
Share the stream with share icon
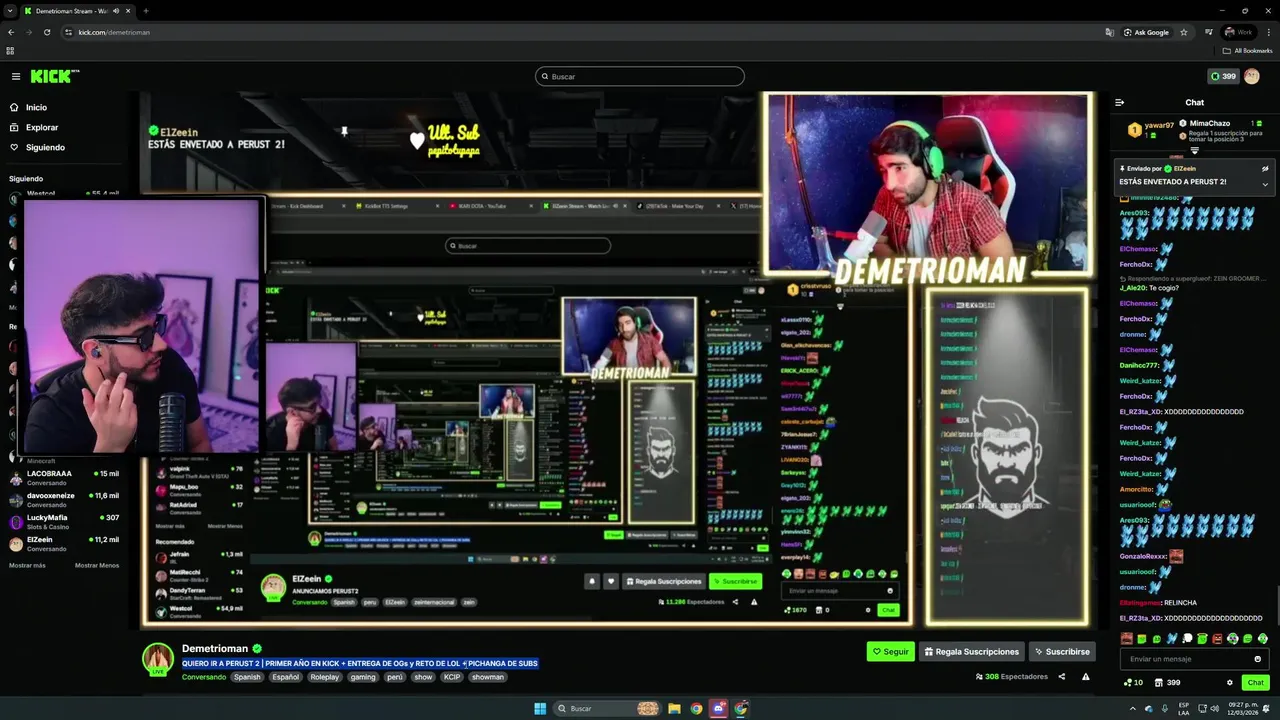(1062, 676)
